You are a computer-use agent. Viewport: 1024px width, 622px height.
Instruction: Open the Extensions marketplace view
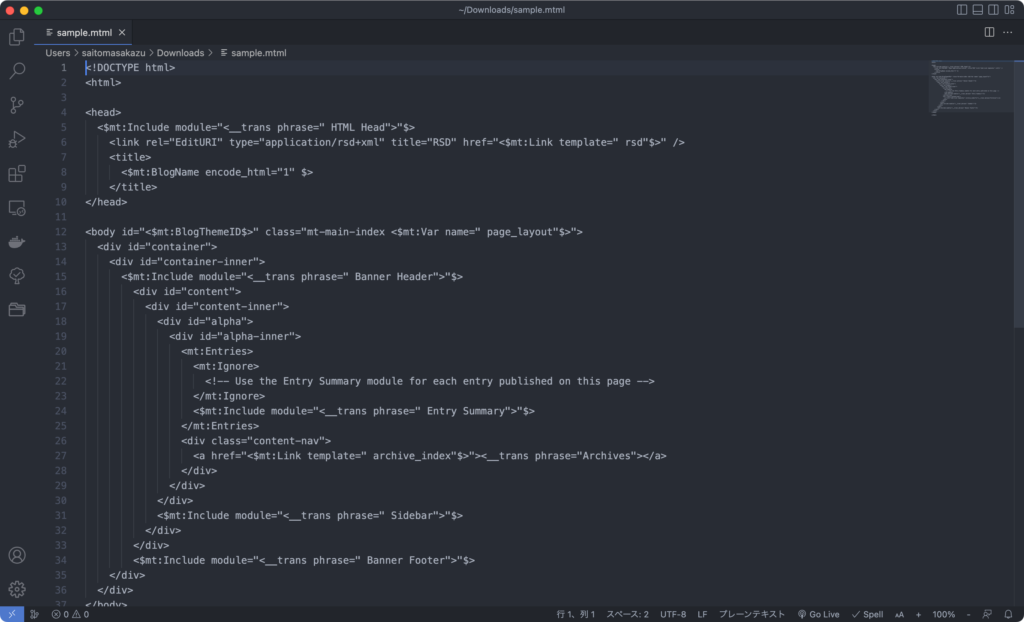click(16, 173)
